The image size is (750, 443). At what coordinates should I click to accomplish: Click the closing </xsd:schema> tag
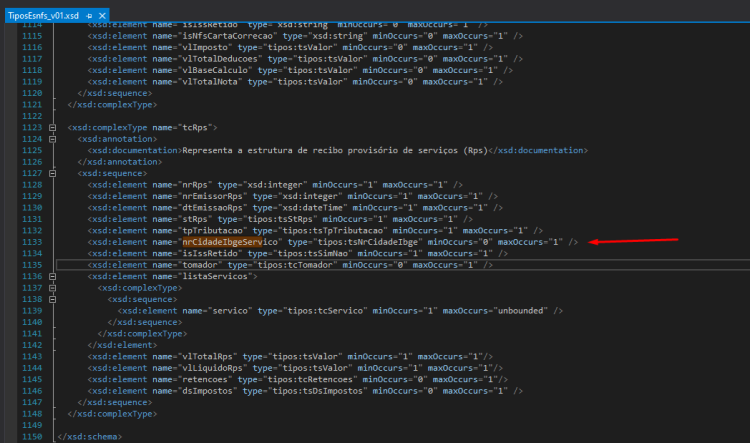click(x=89, y=437)
